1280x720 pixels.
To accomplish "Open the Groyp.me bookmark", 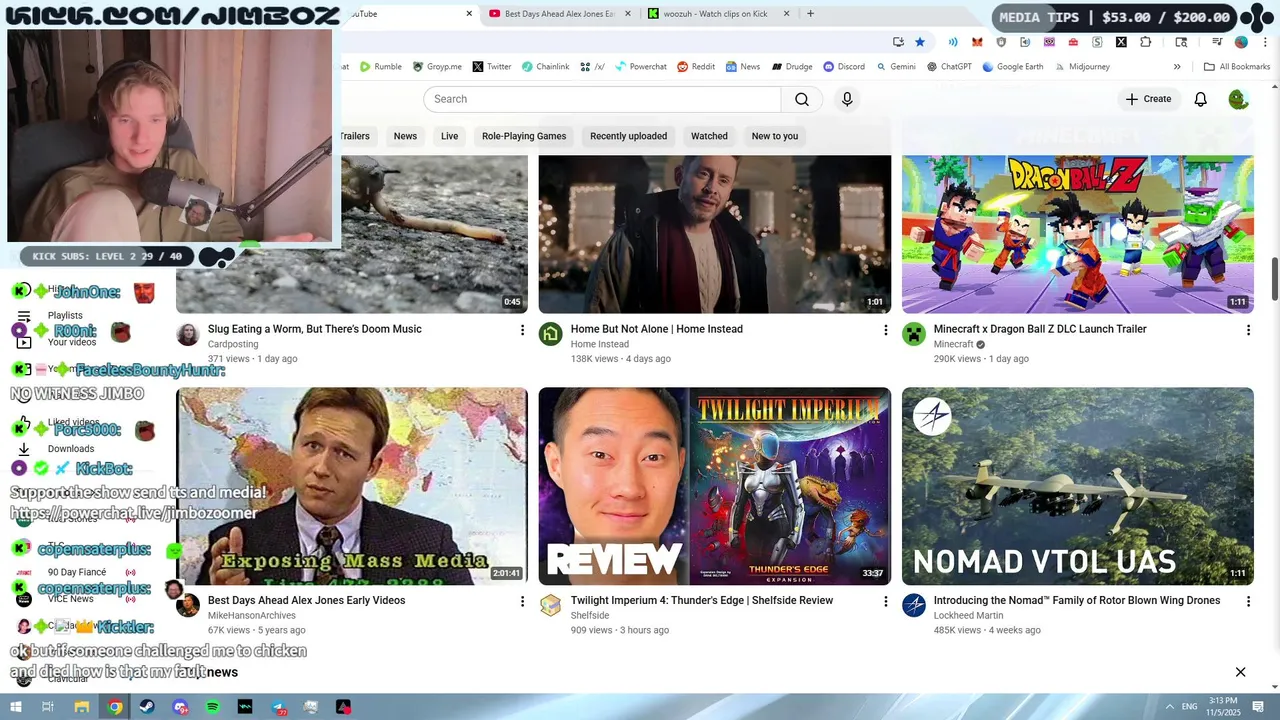I will coord(437,67).
